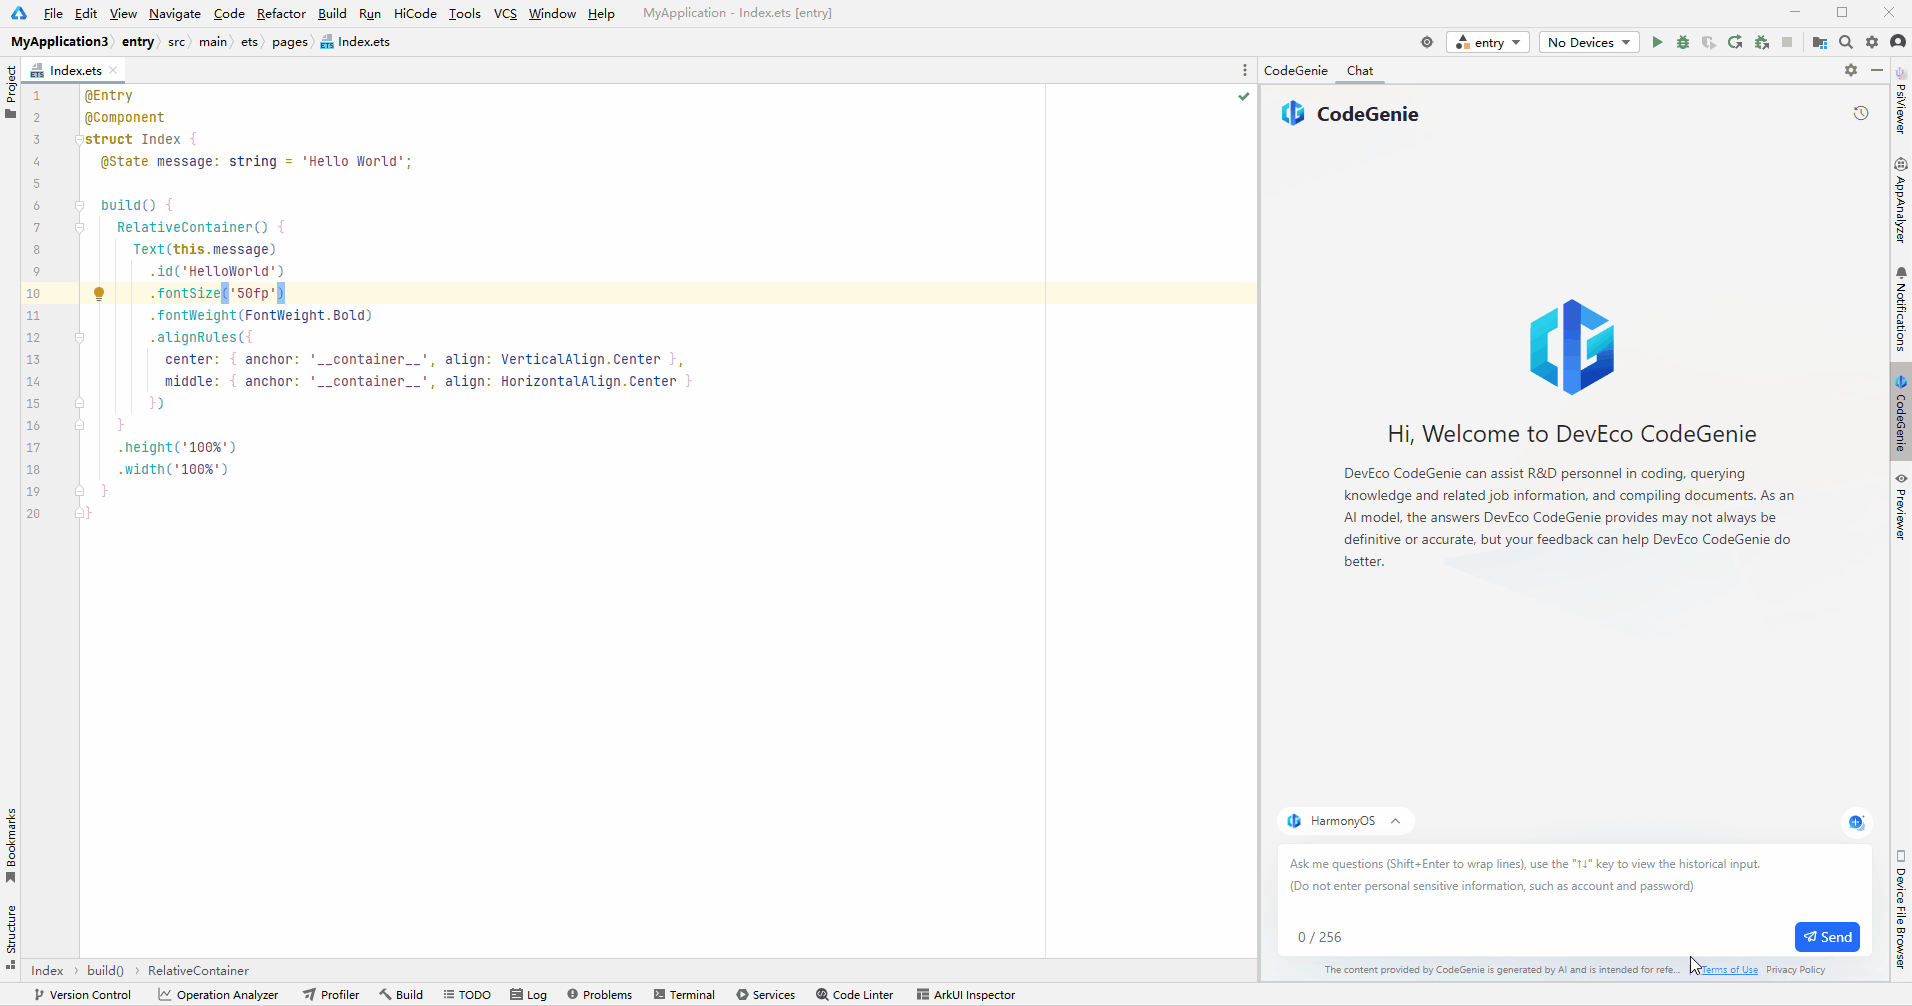Click the green inspection checkmark
The image size is (1912, 1006).
1244,96
